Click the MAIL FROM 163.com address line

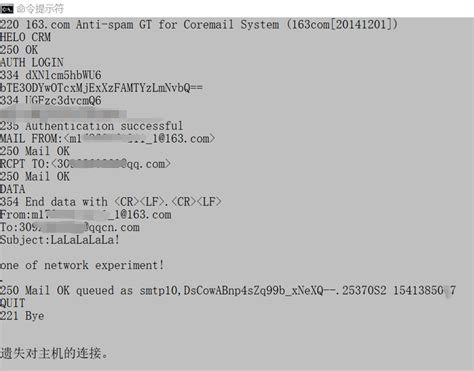pos(108,138)
